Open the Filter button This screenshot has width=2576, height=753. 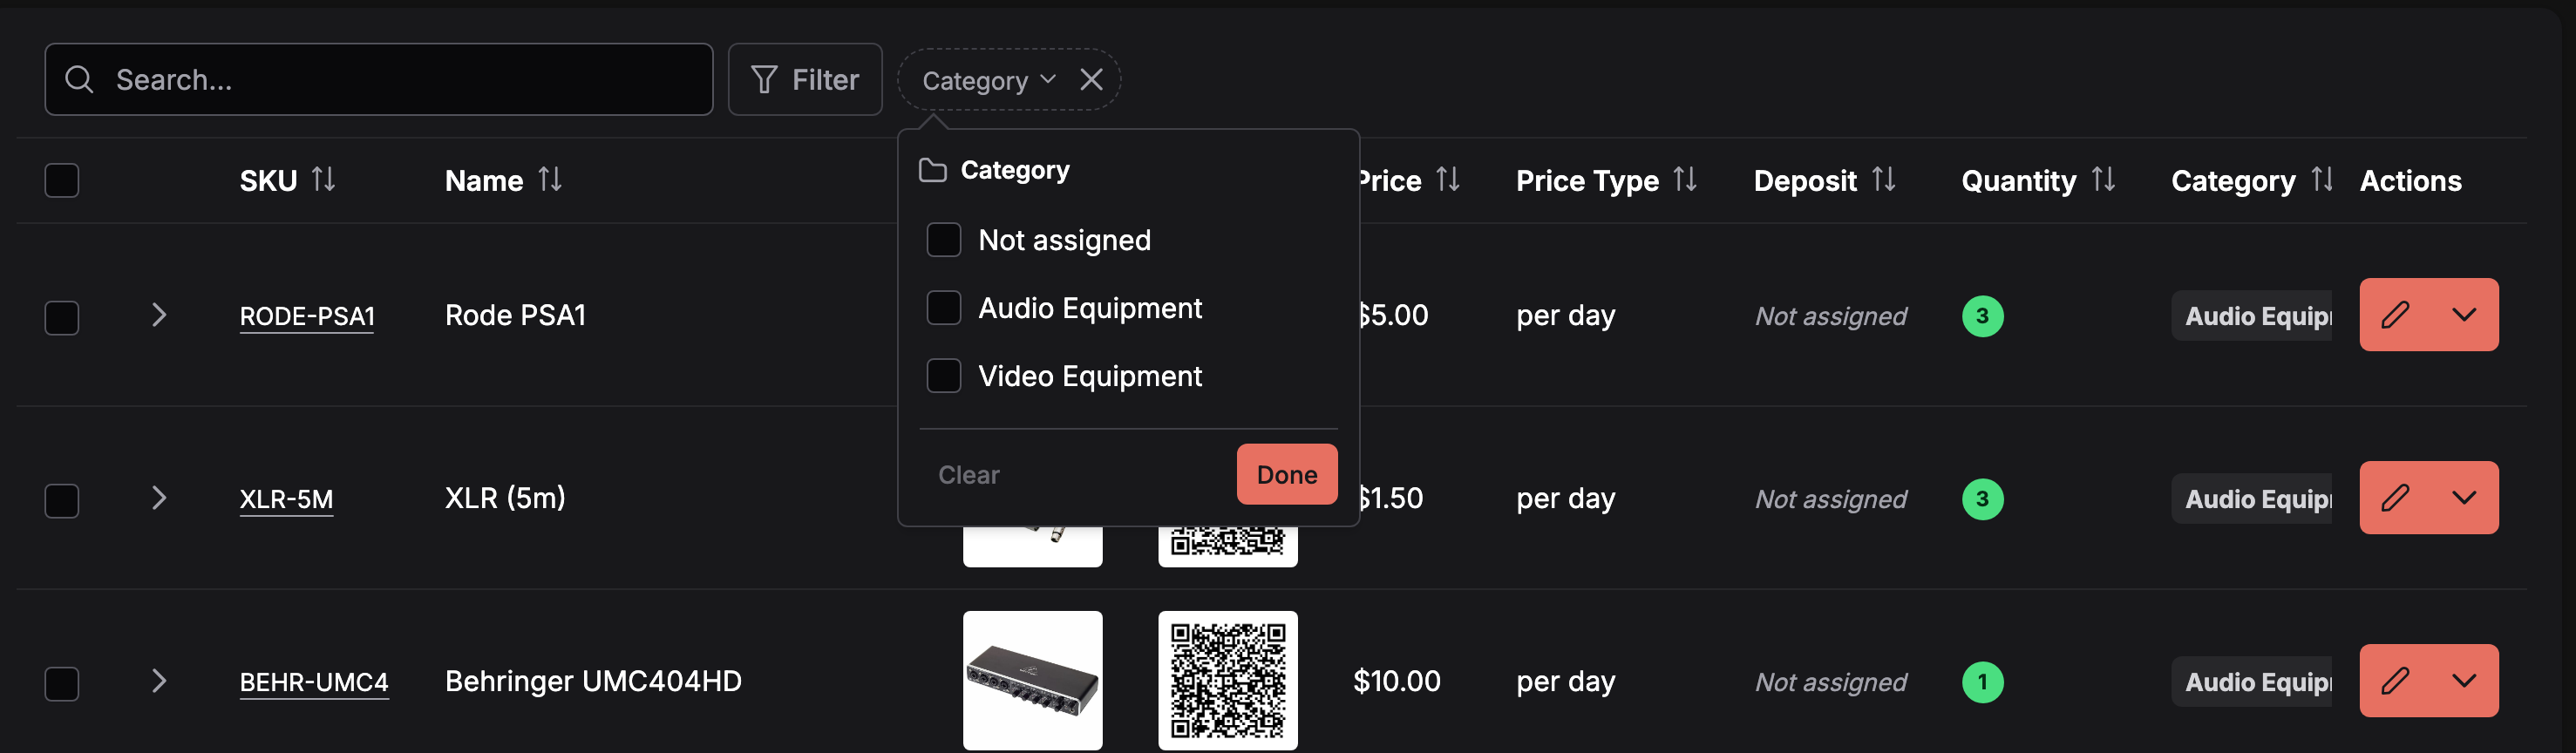pyautogui.click(x=805, y=80)
